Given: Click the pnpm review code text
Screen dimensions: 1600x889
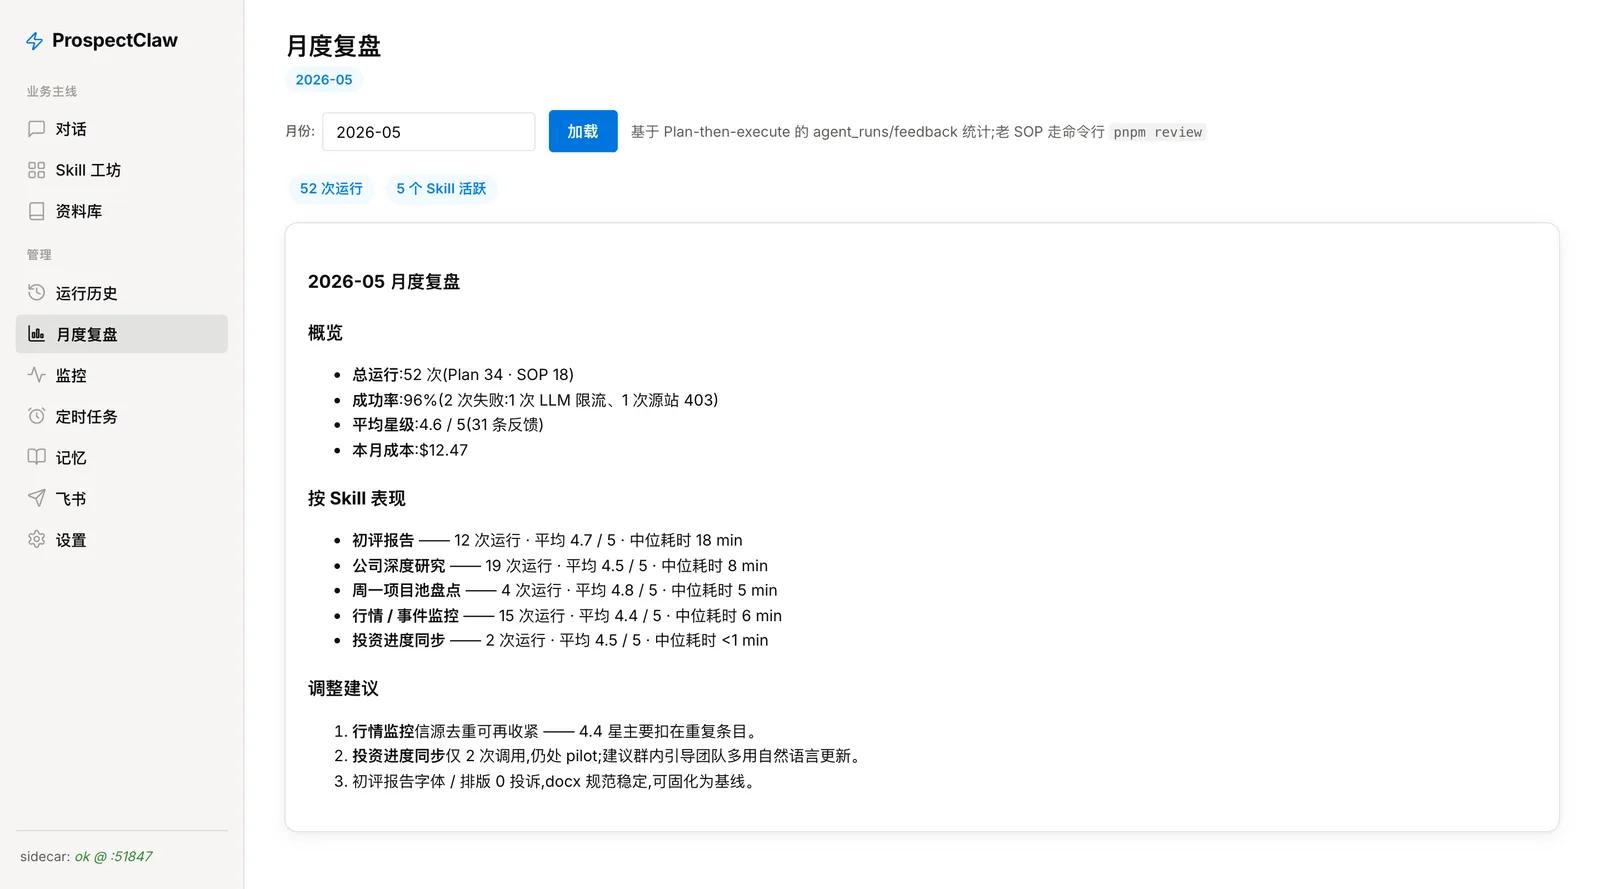Looking at the screenshot, I should [1158, 132].
